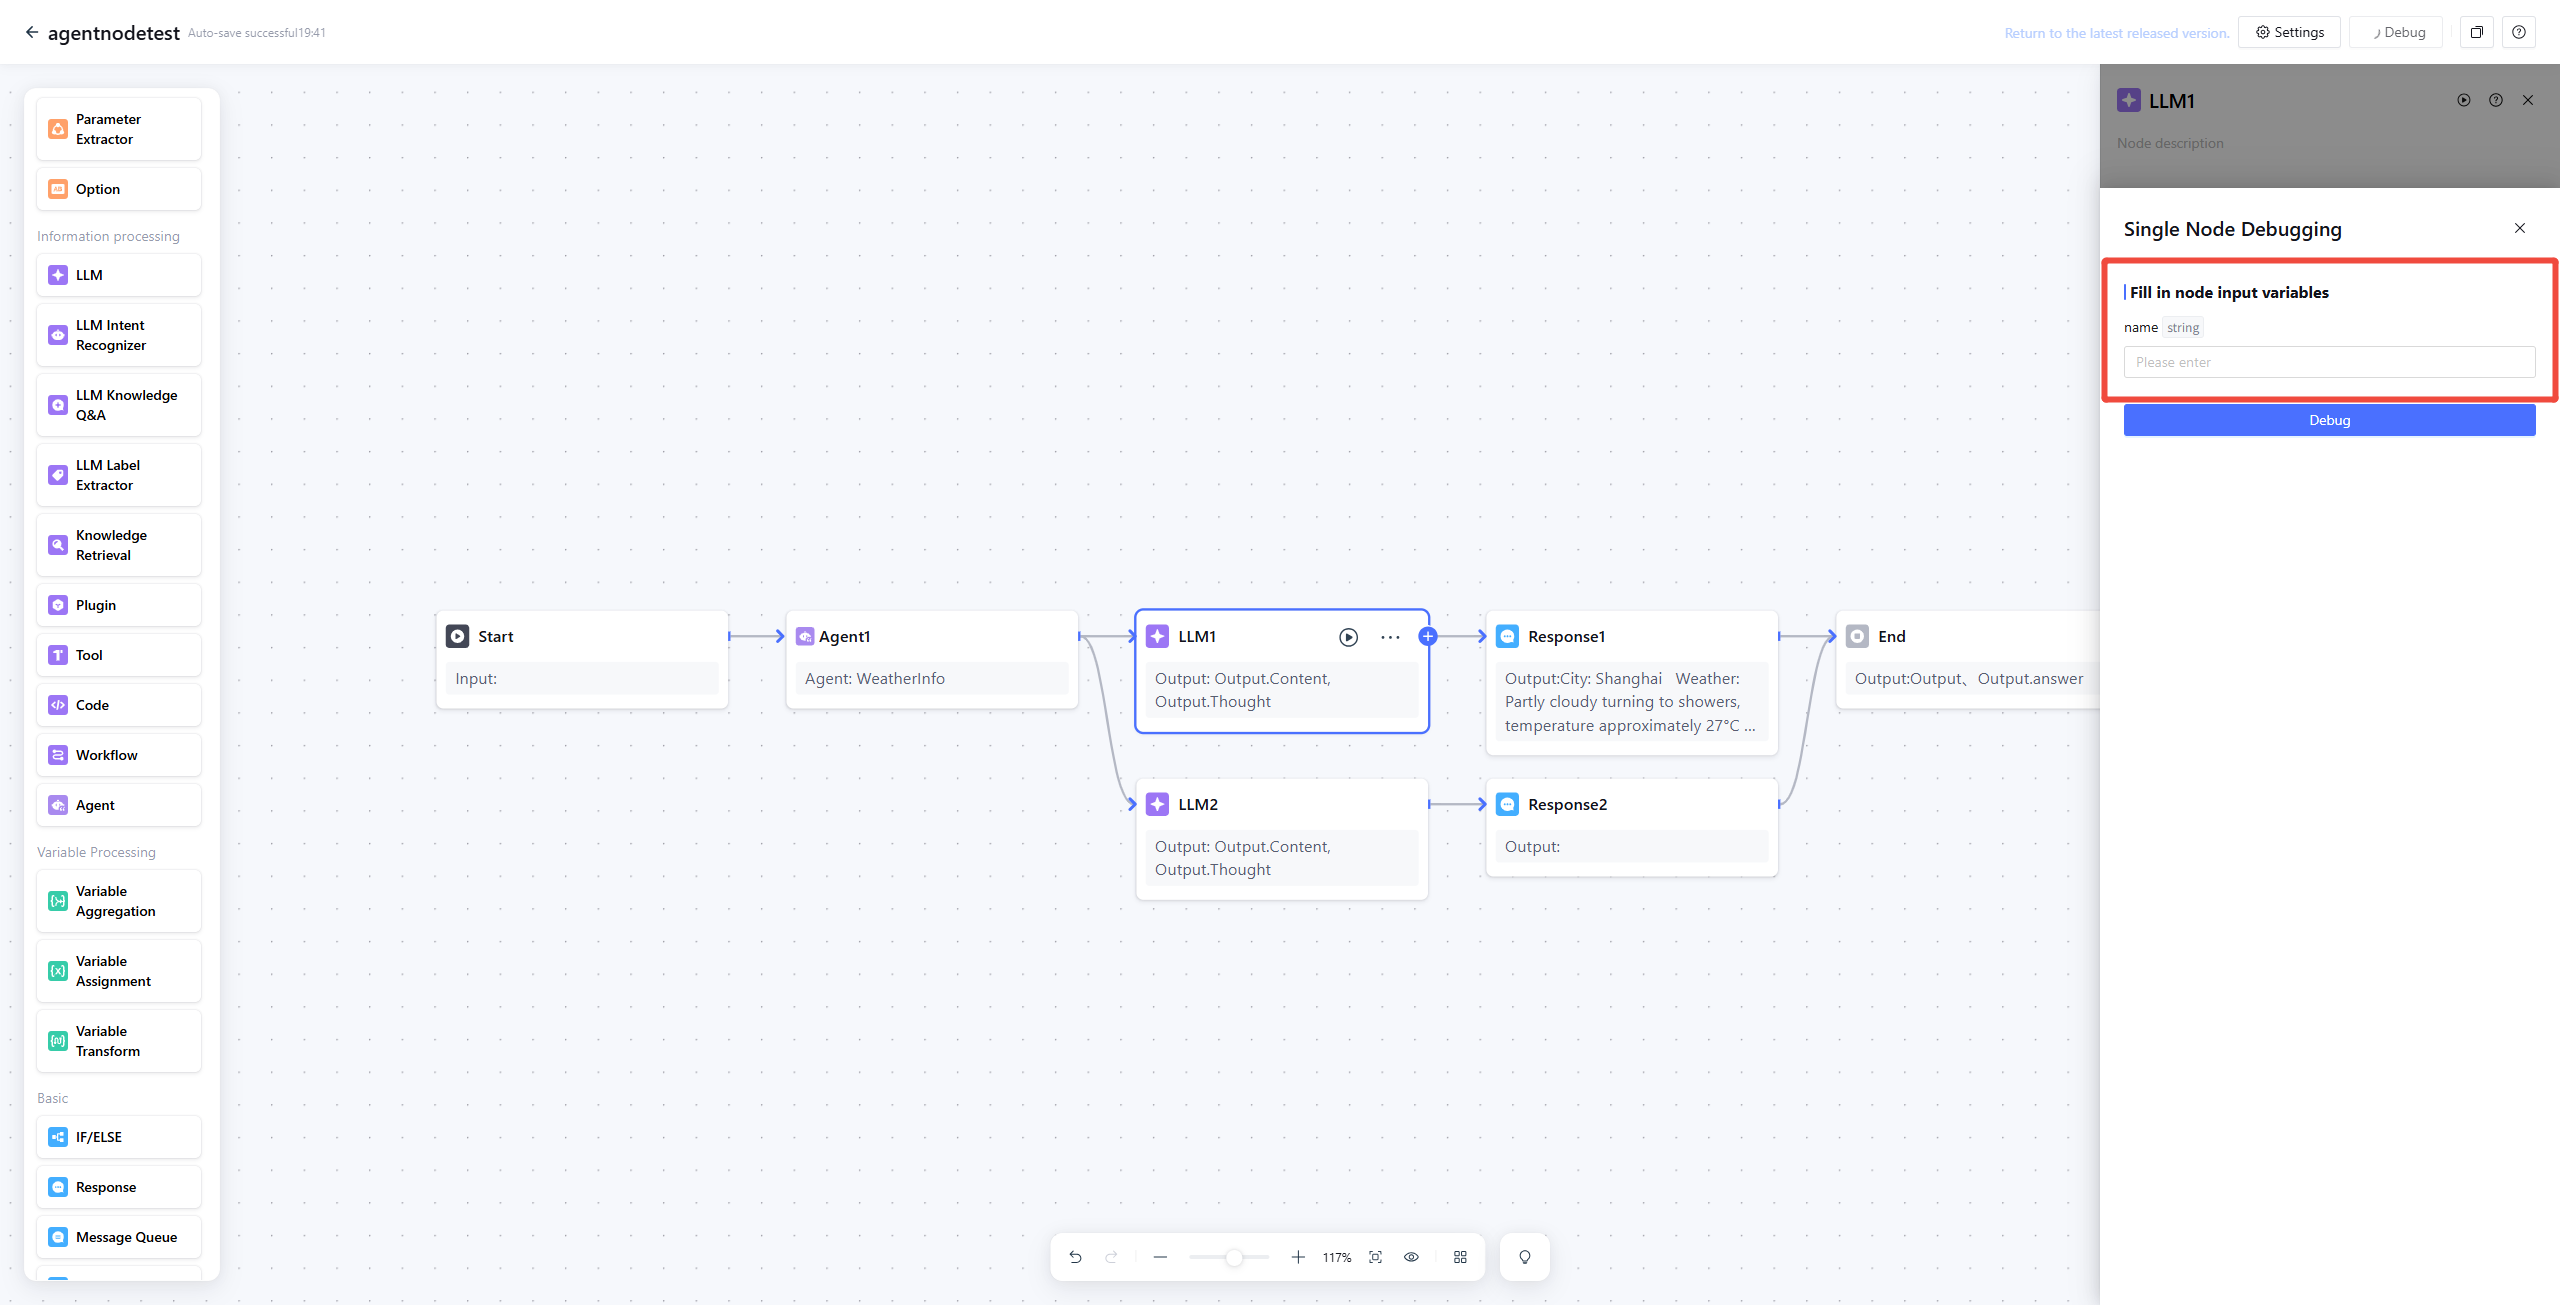Close the Single Node Debugging panel
Viewport: 2560px width, 1305px height.
[2519, 228]
